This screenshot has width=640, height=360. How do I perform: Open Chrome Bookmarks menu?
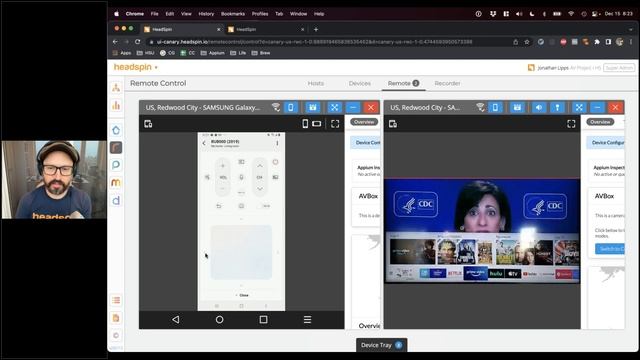pyautogui.click(x=233, y=14)
